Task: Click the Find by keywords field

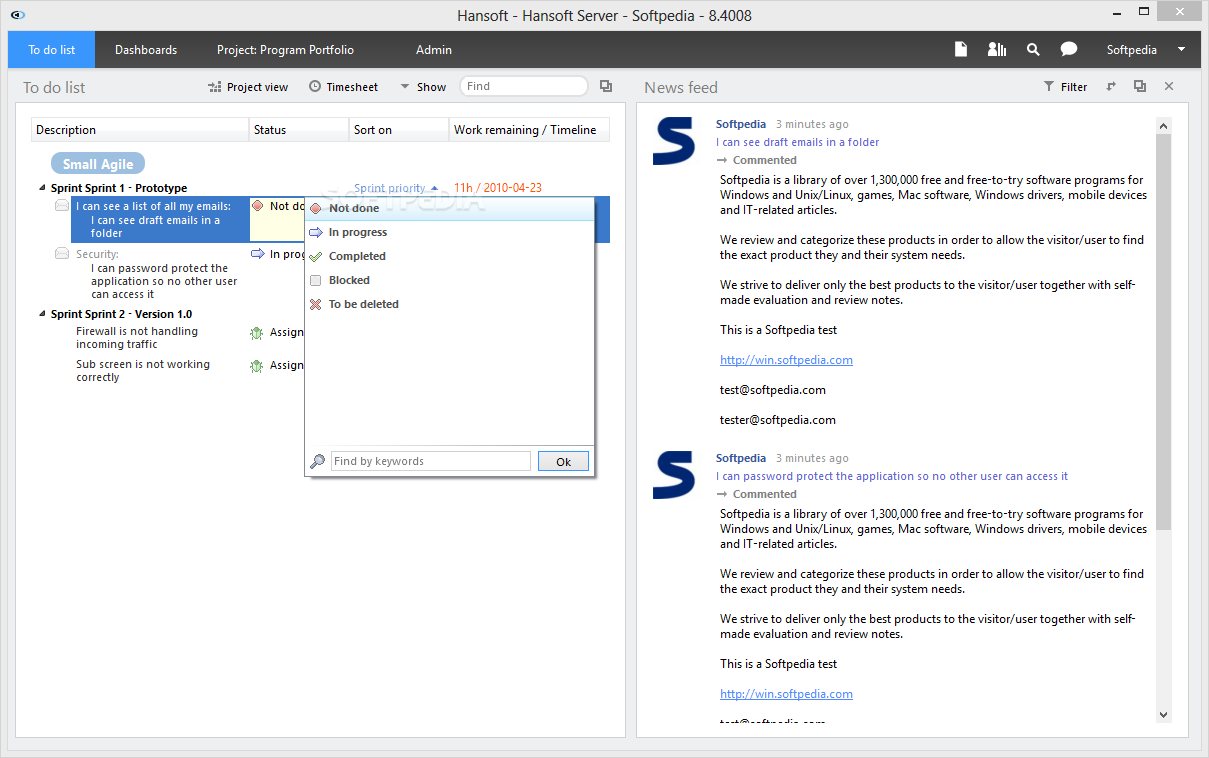Action: (431, 461)
